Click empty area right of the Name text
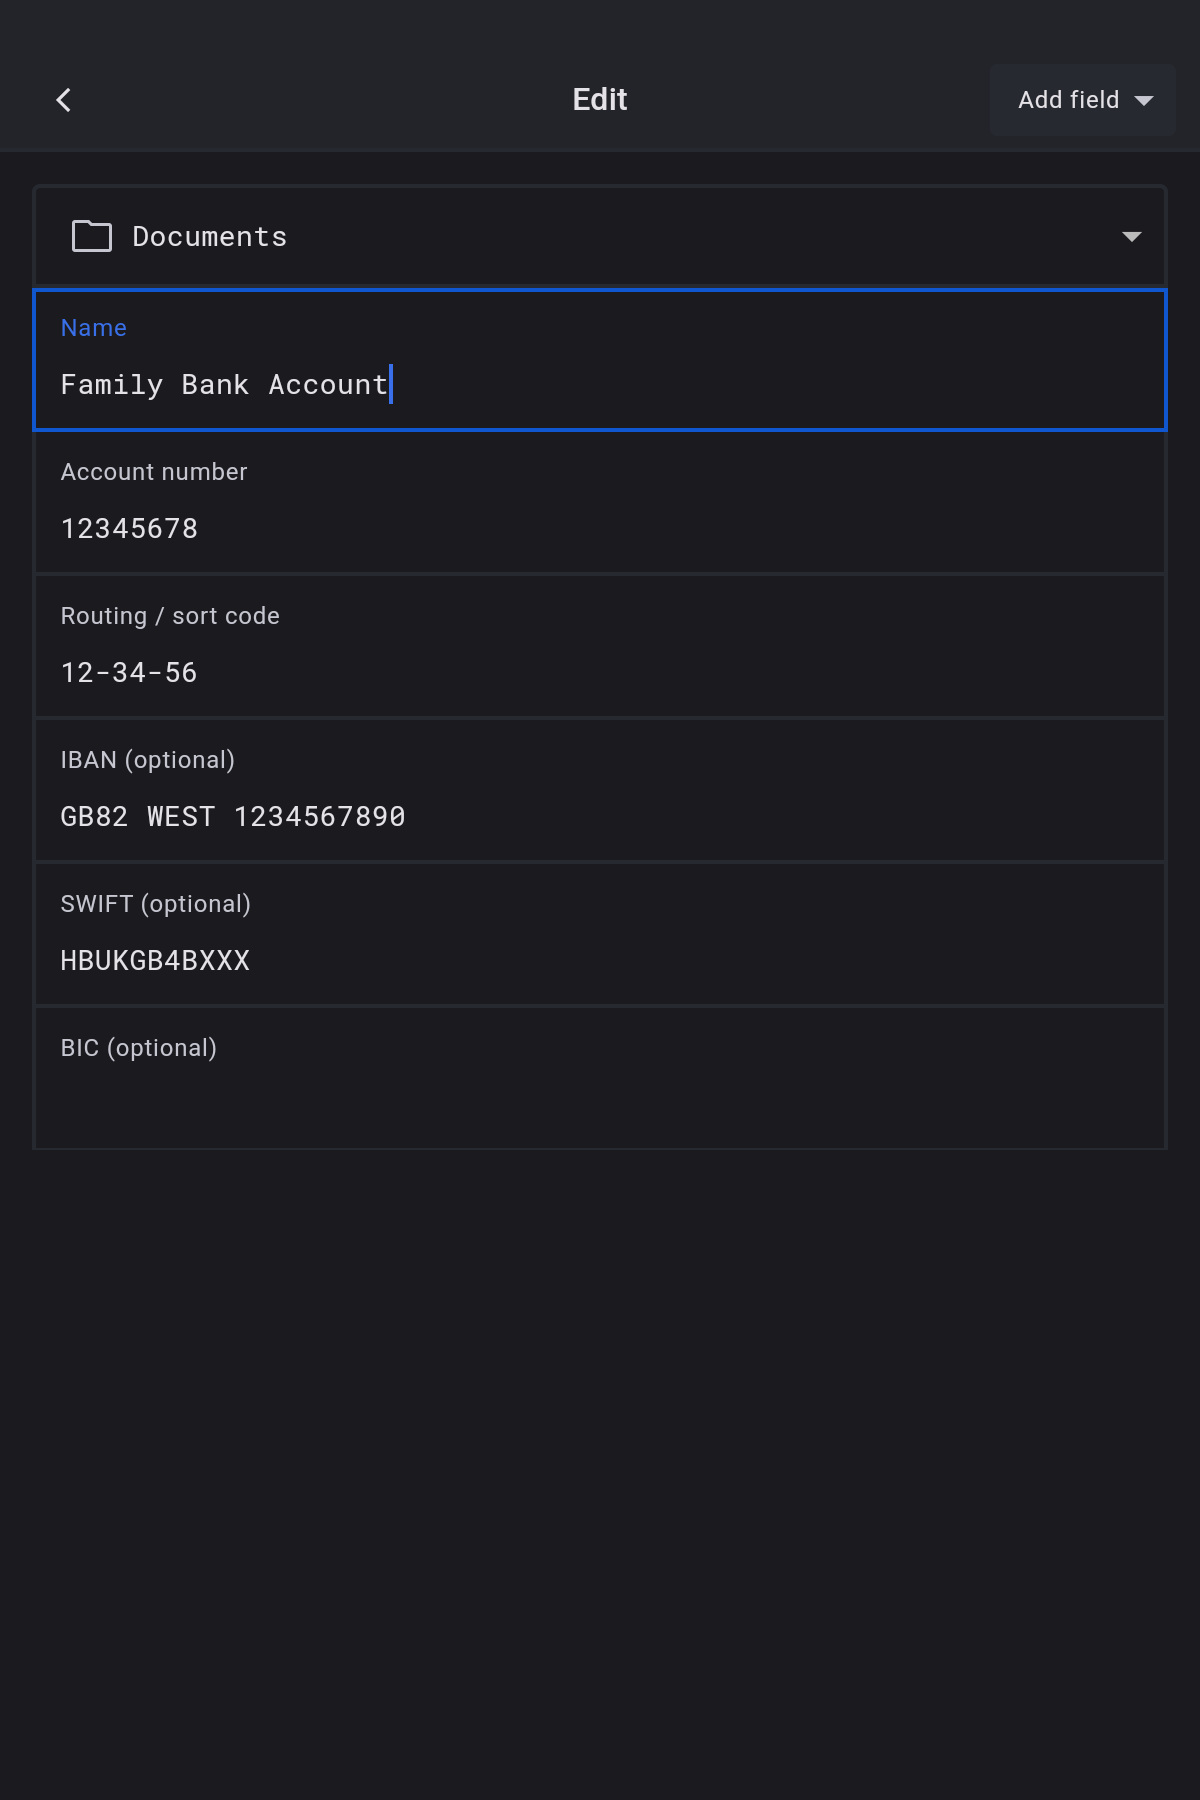This screenshot has width=1200, height=1800. [x=780, y=385]
